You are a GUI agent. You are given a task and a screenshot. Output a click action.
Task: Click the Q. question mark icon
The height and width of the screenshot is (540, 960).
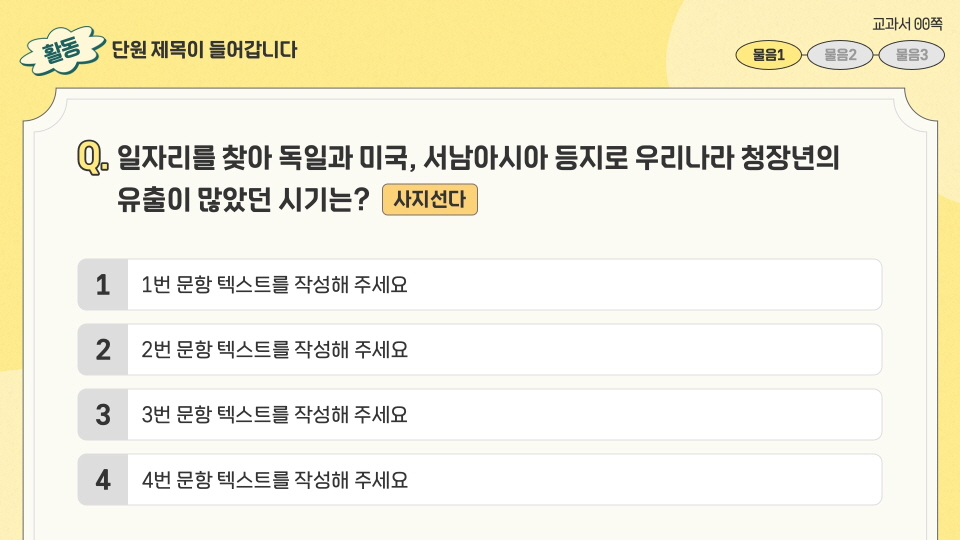(x=92, y=158)
